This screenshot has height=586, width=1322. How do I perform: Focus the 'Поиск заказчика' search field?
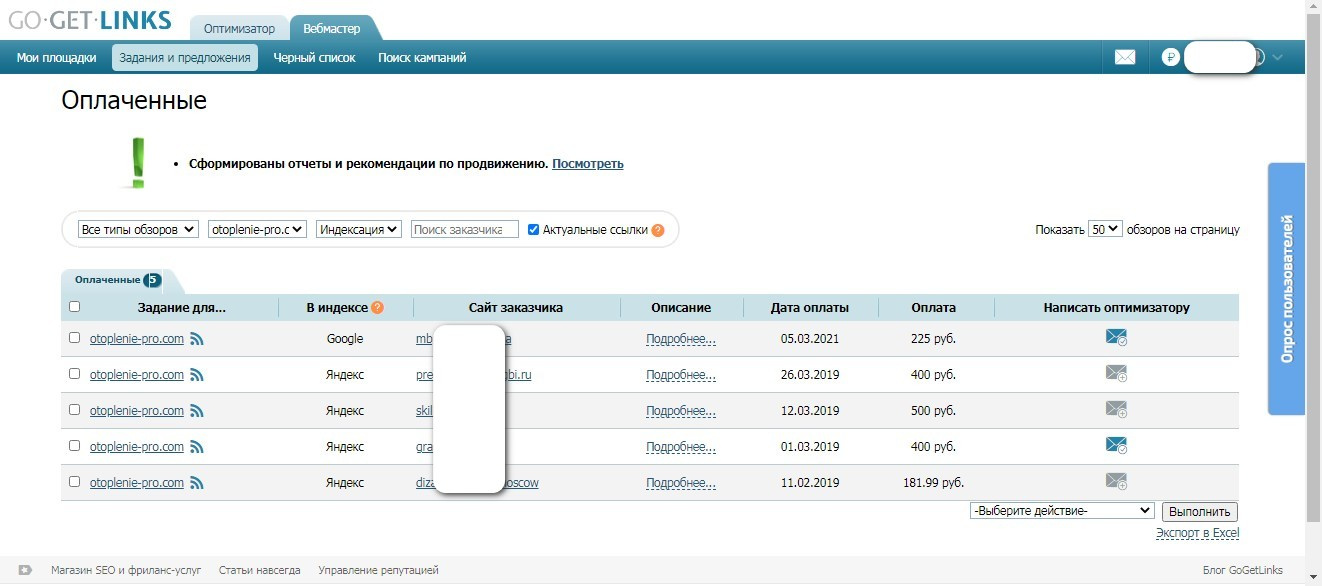465,229
